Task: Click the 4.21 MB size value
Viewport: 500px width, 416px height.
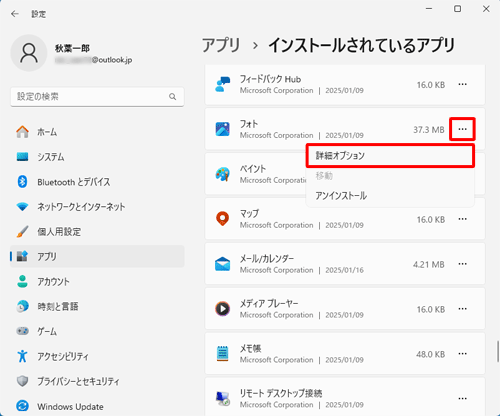Action: point(429,265)
